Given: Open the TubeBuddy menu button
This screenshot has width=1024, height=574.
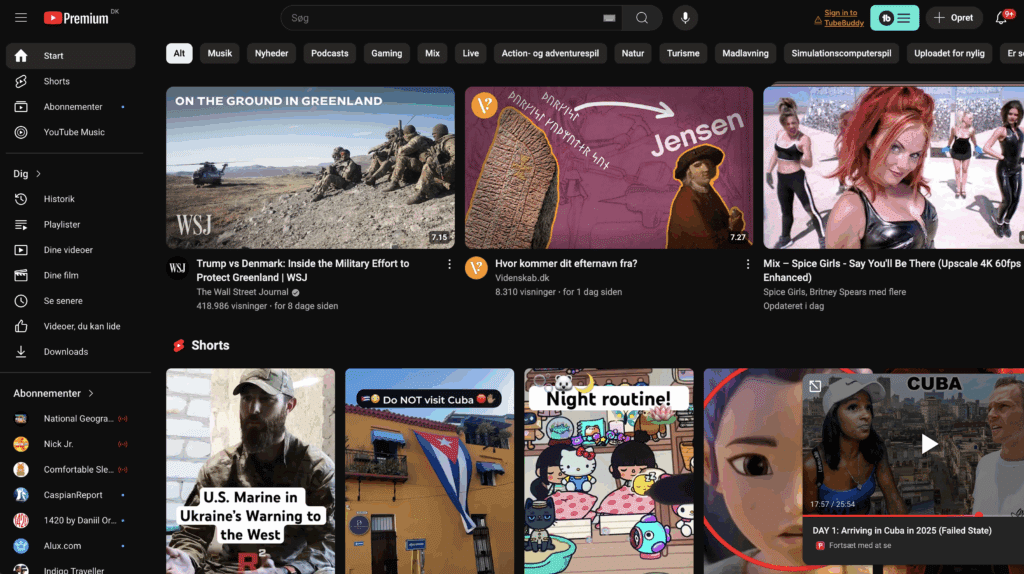Looking at the screenshot, I should (894, 18).
